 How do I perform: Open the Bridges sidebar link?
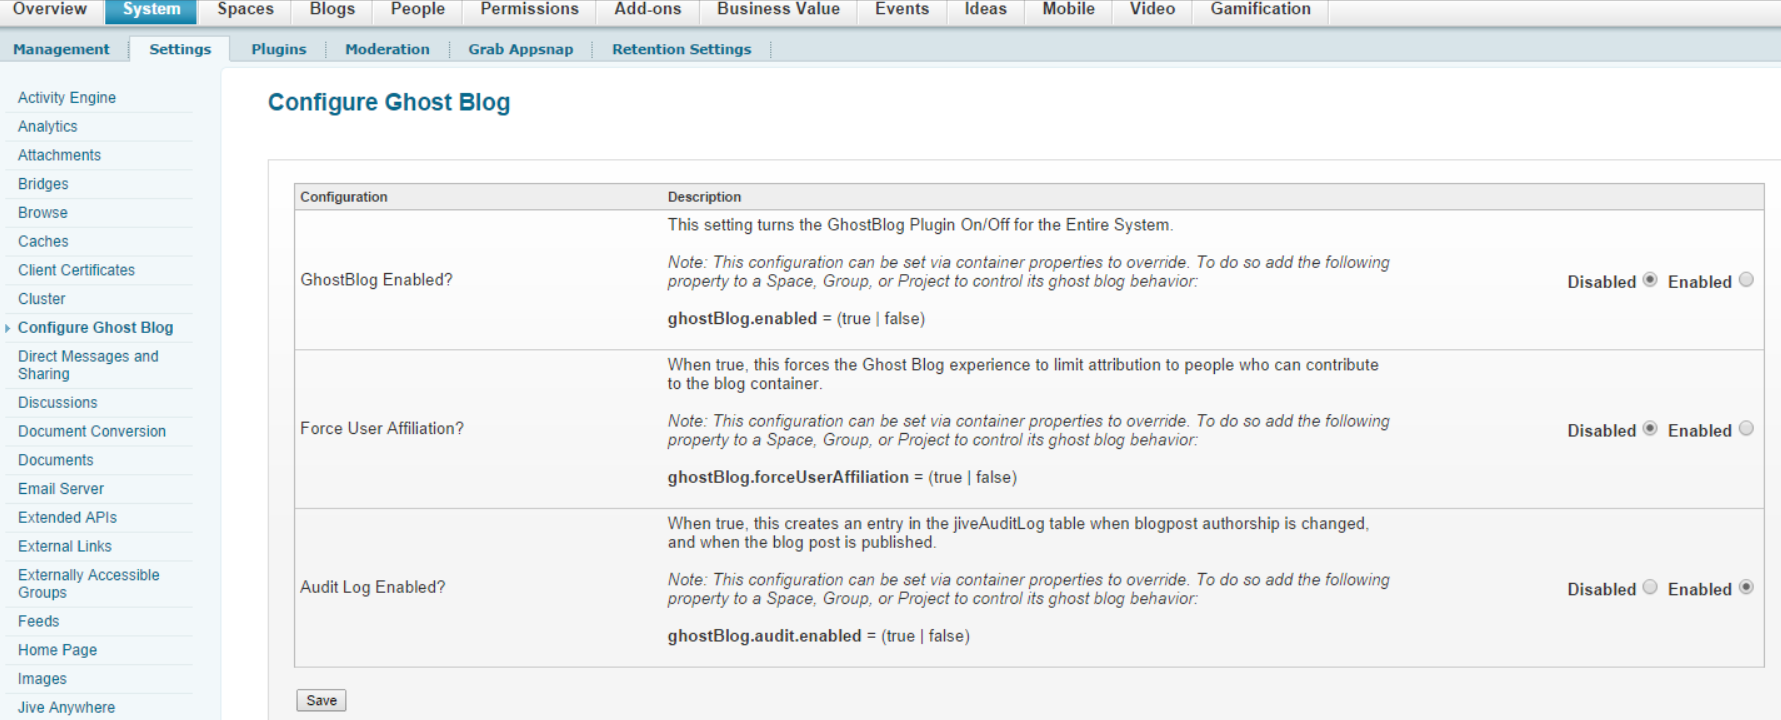43,184
